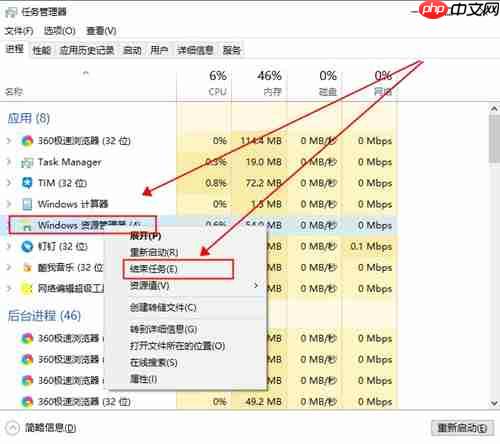
Task: Click the 钉钉 (32 位) process name
Action: click(63, 246)
